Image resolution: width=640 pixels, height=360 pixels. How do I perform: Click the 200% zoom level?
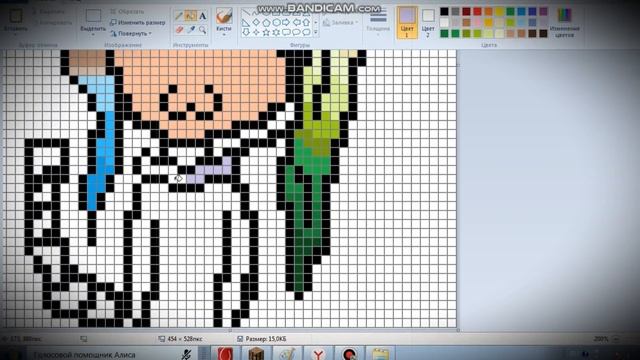600,339
